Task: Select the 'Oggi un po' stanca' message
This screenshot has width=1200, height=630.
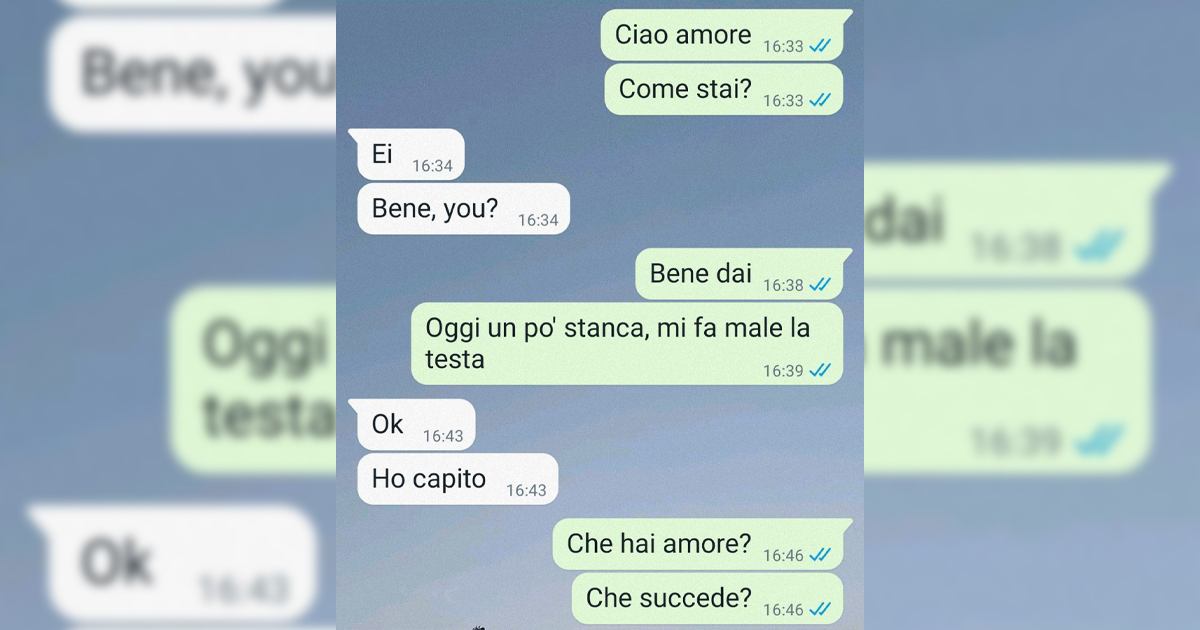Action: pyautogui.click(x=627, y=344)
